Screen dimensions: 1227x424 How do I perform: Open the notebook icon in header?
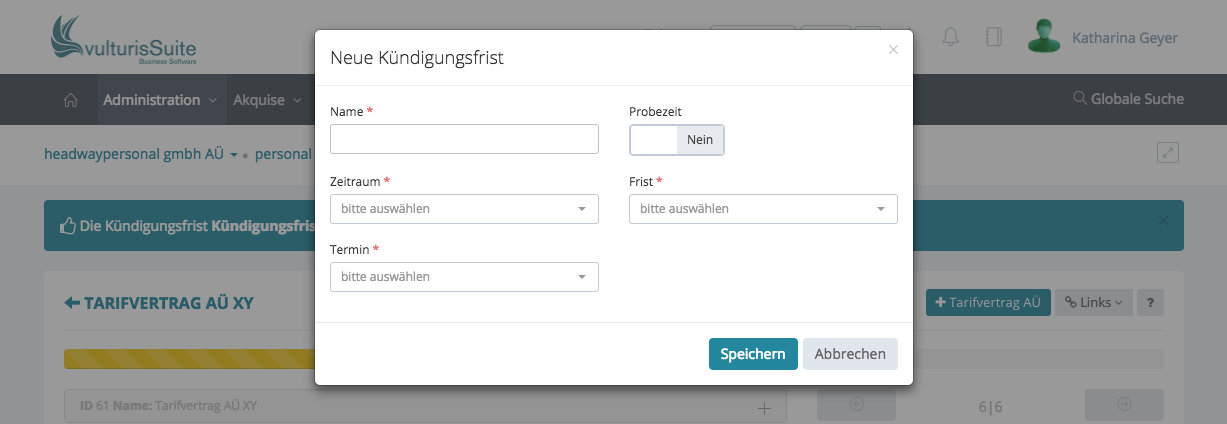(993, 38)
